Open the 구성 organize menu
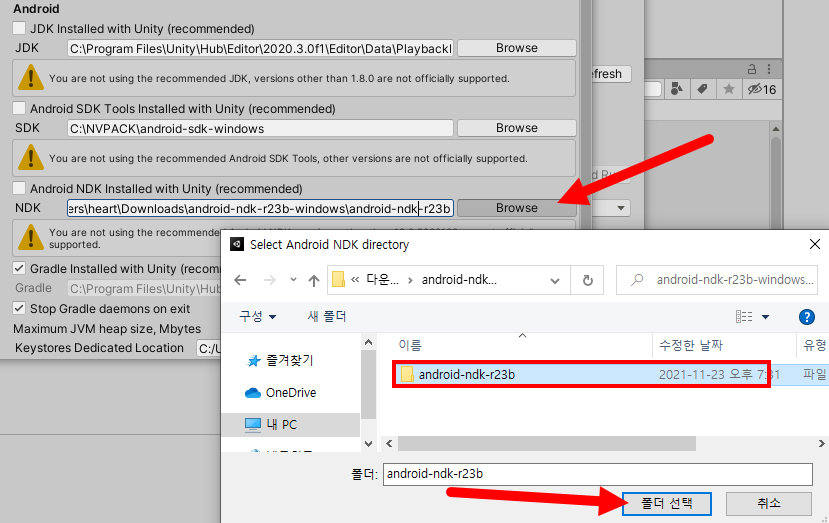Viewport: 829px width, 523px height. point(257,316)
